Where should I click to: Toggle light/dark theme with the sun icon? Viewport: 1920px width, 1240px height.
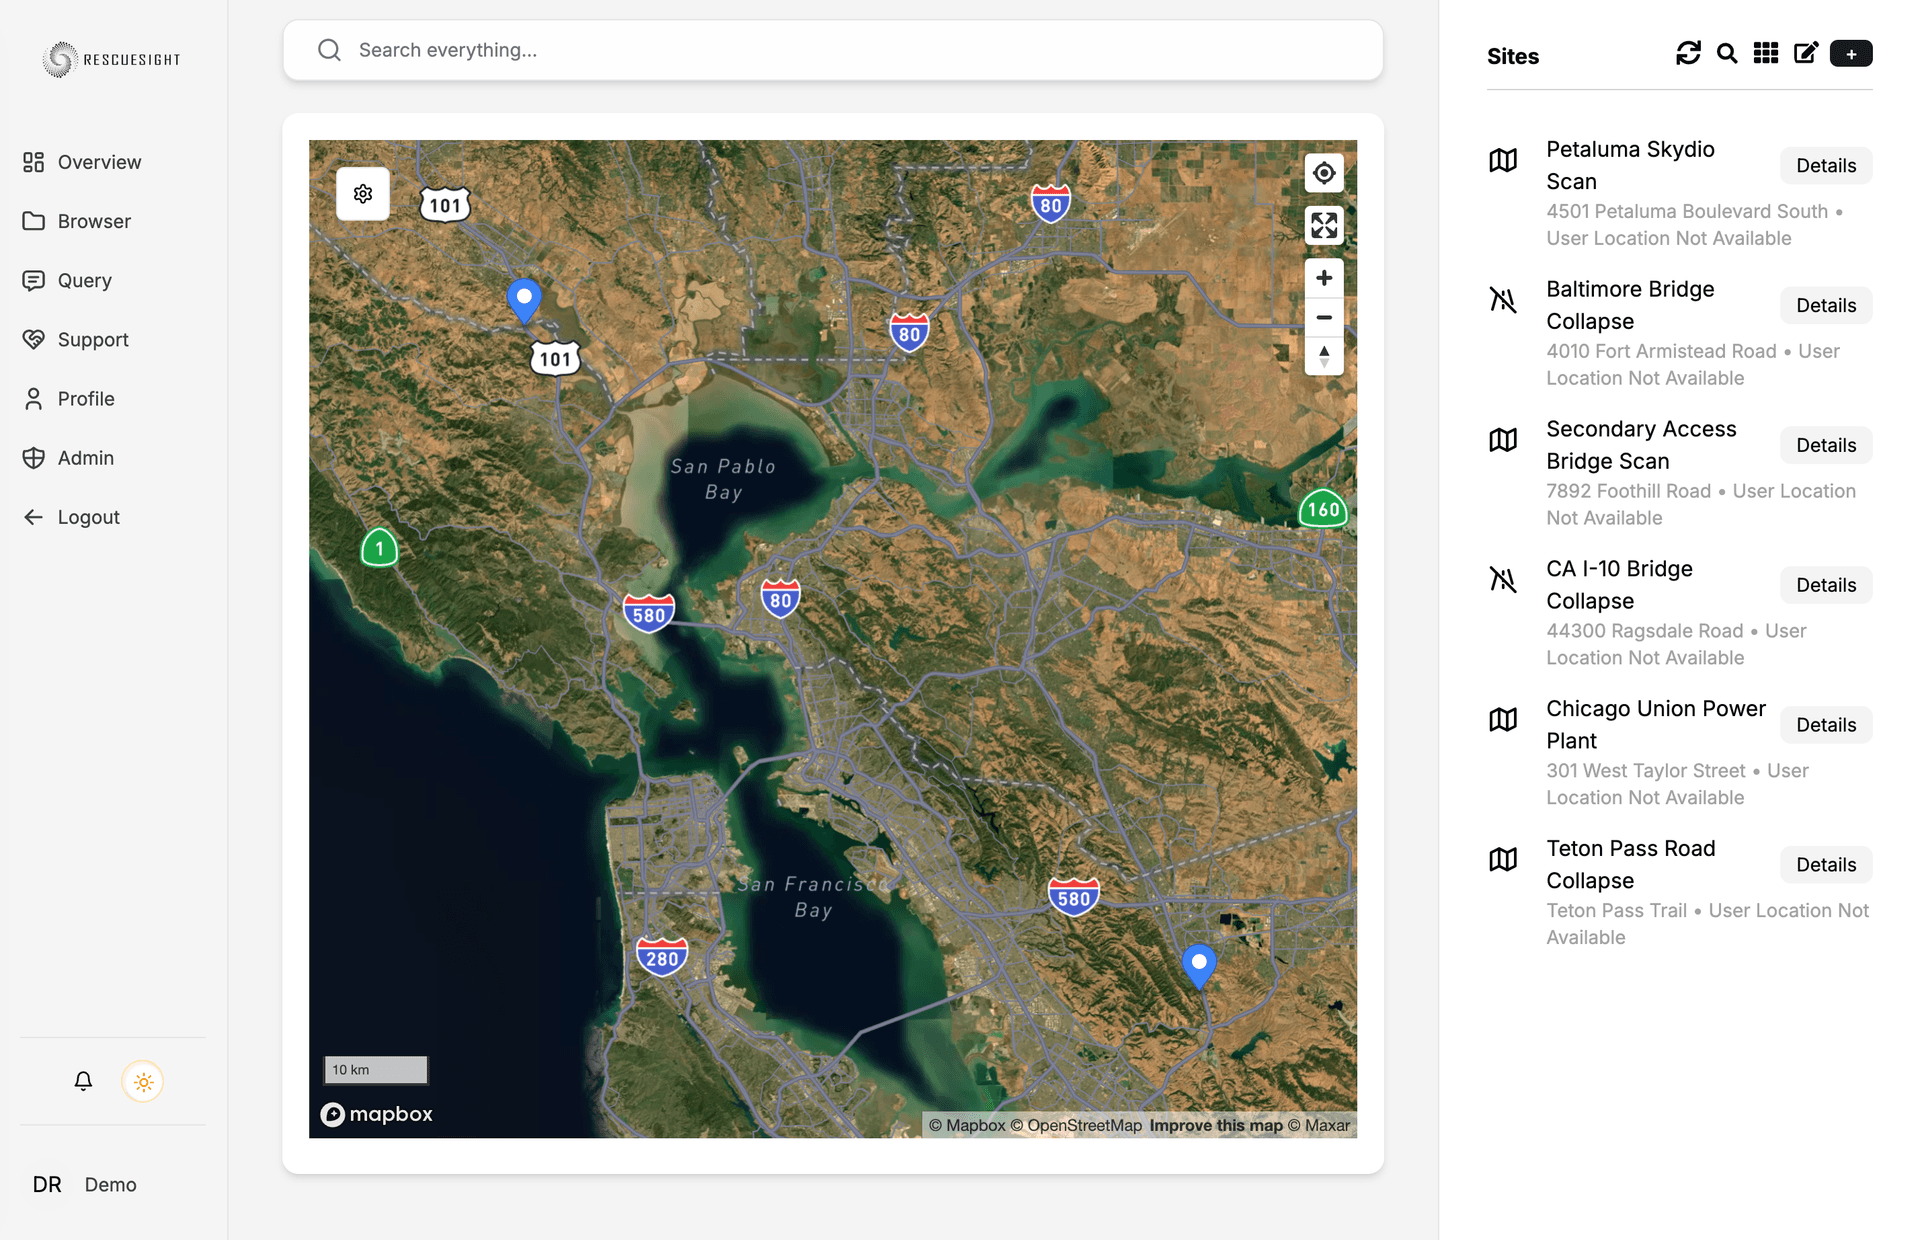(x=143, y=1081)
